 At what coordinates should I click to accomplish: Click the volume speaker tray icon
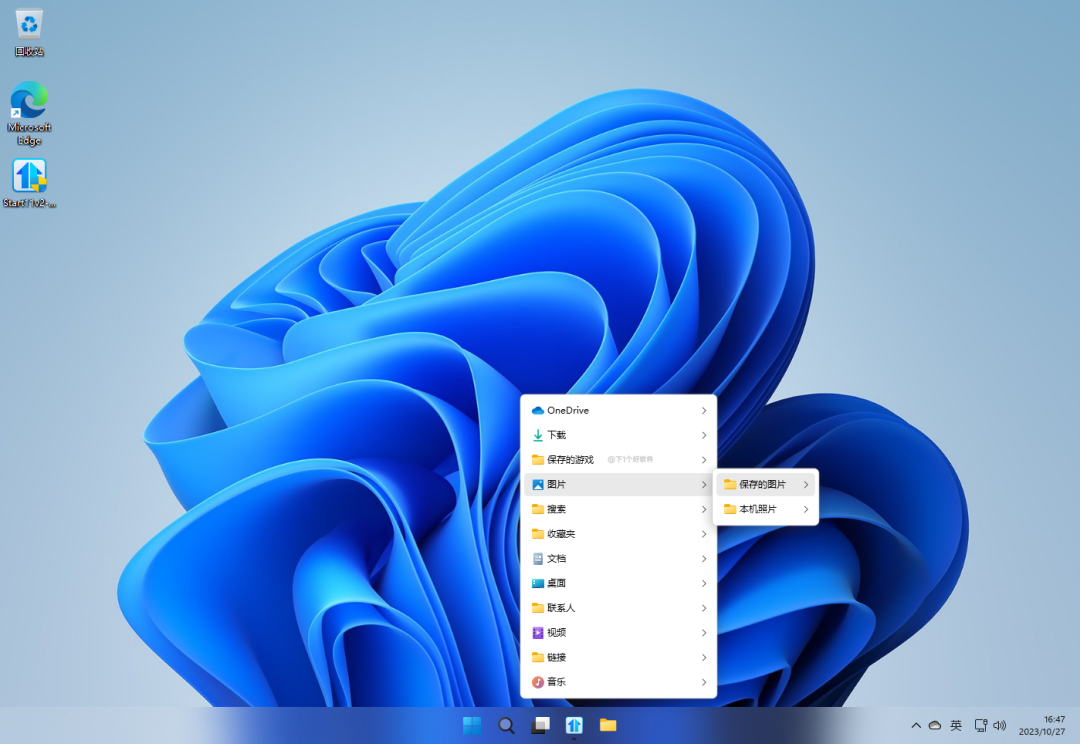999,725
